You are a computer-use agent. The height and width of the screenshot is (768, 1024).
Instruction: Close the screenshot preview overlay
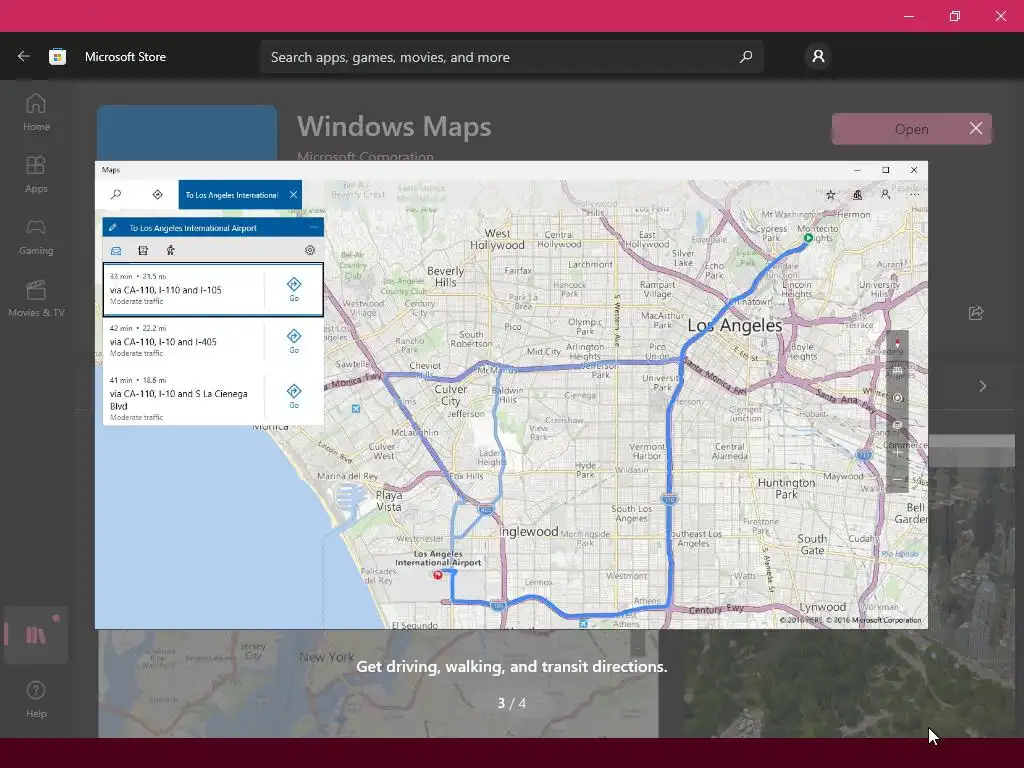tap(976, 129)
